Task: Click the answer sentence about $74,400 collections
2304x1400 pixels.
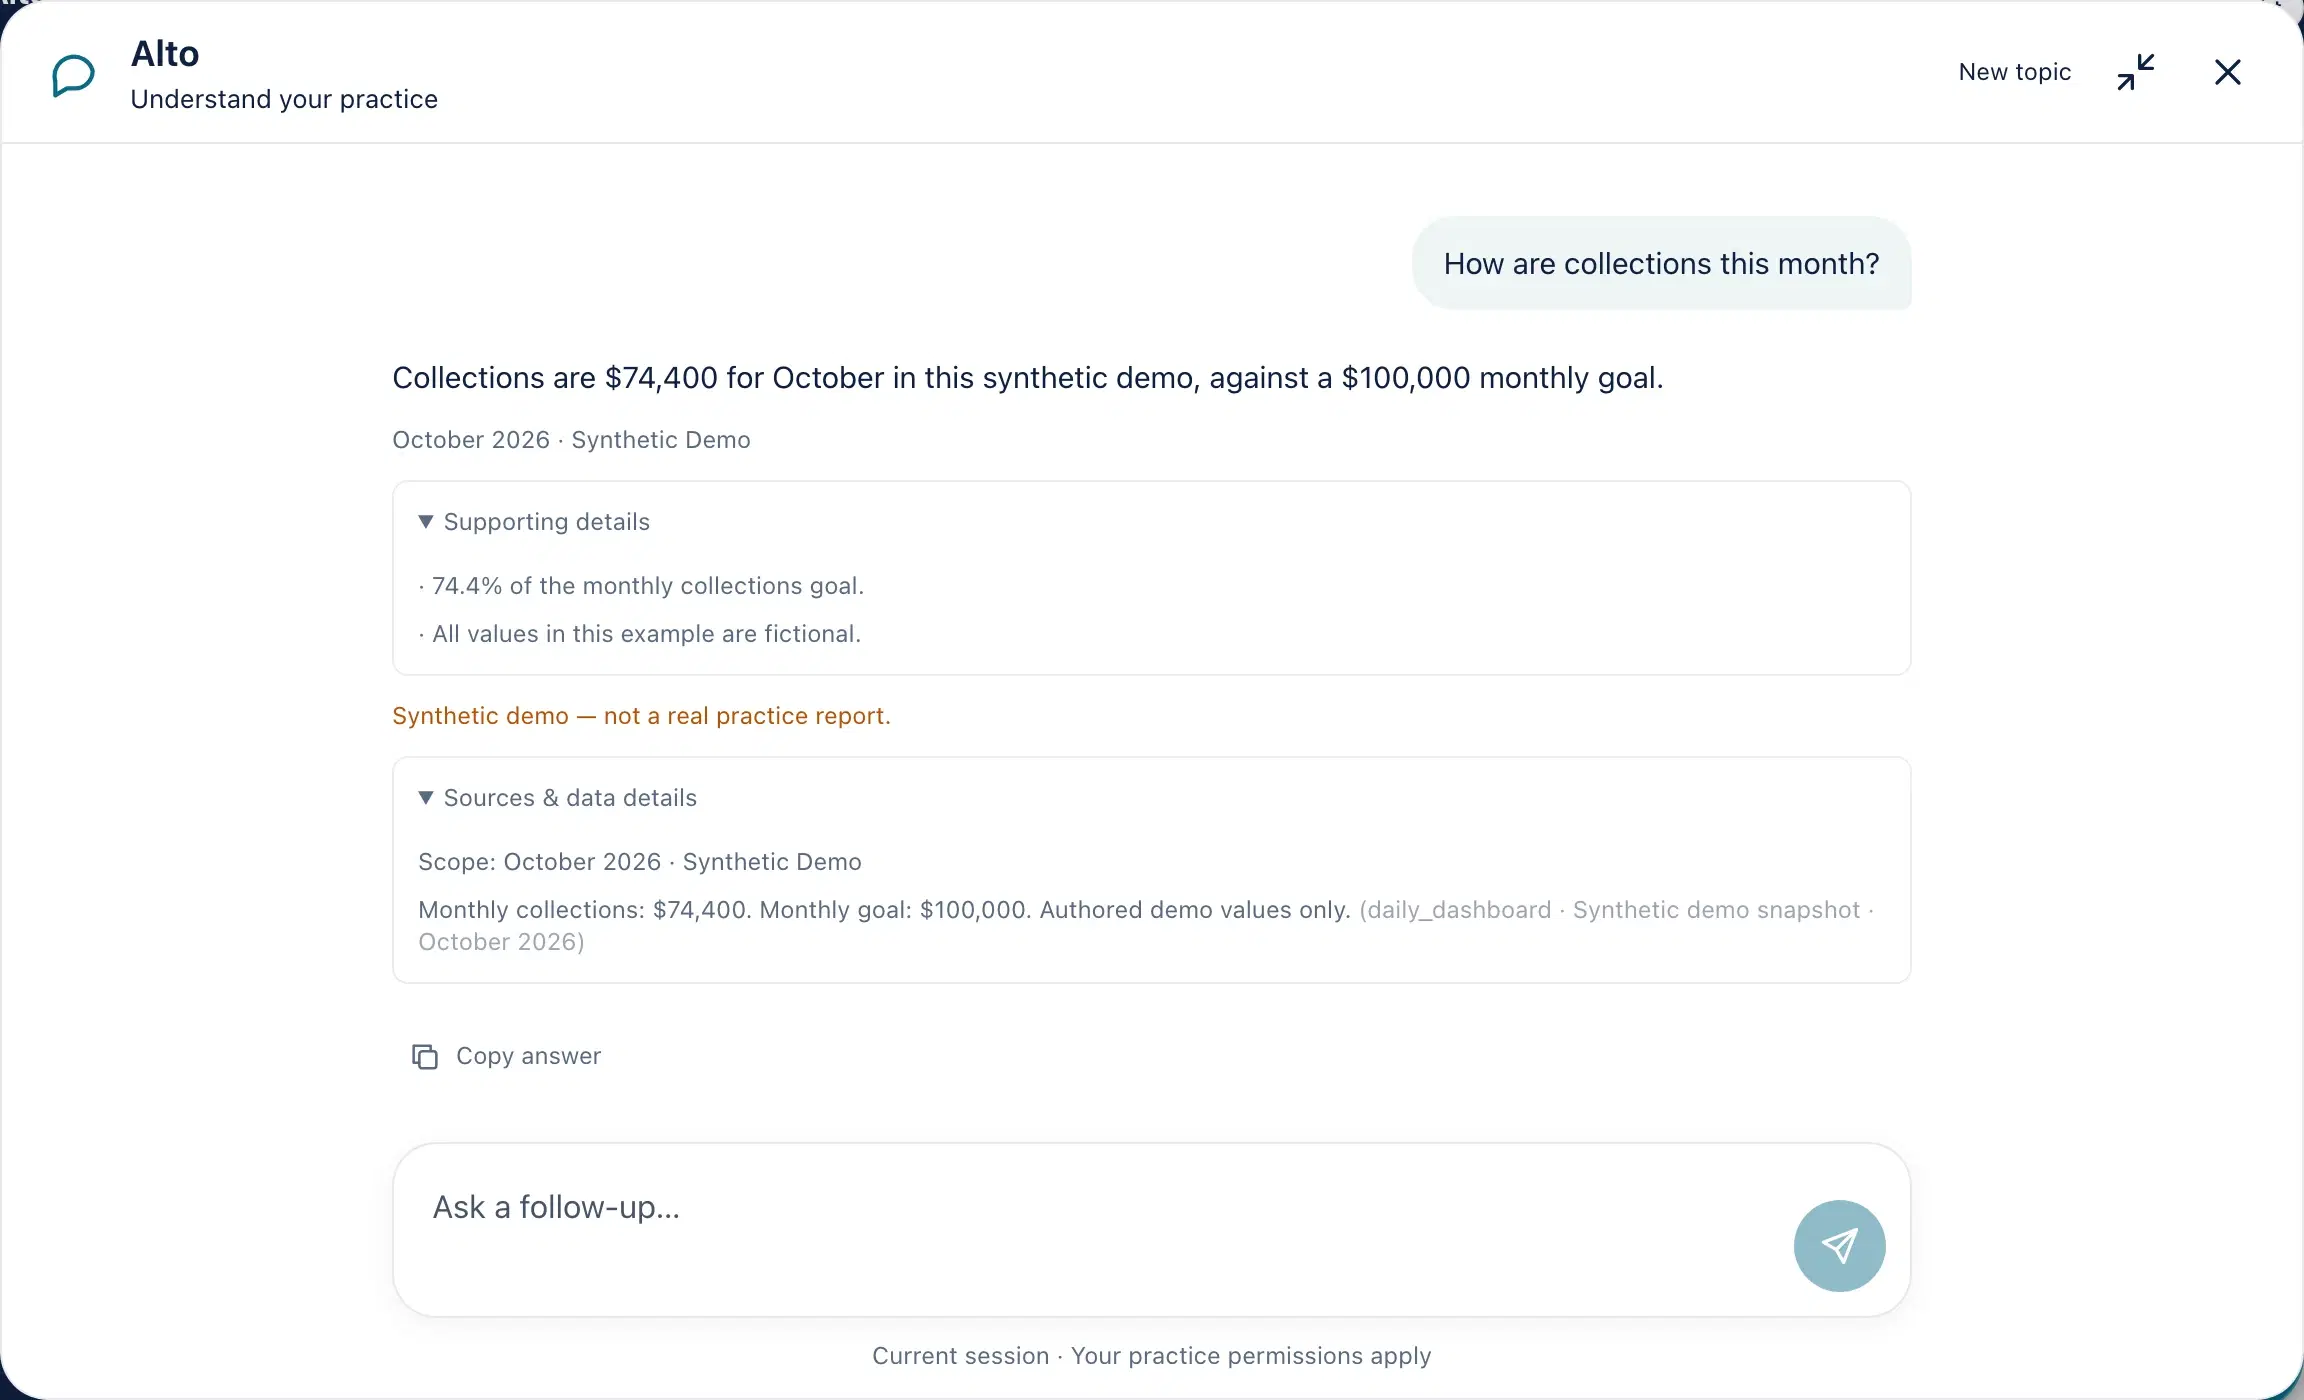Action: [1028, 378]
